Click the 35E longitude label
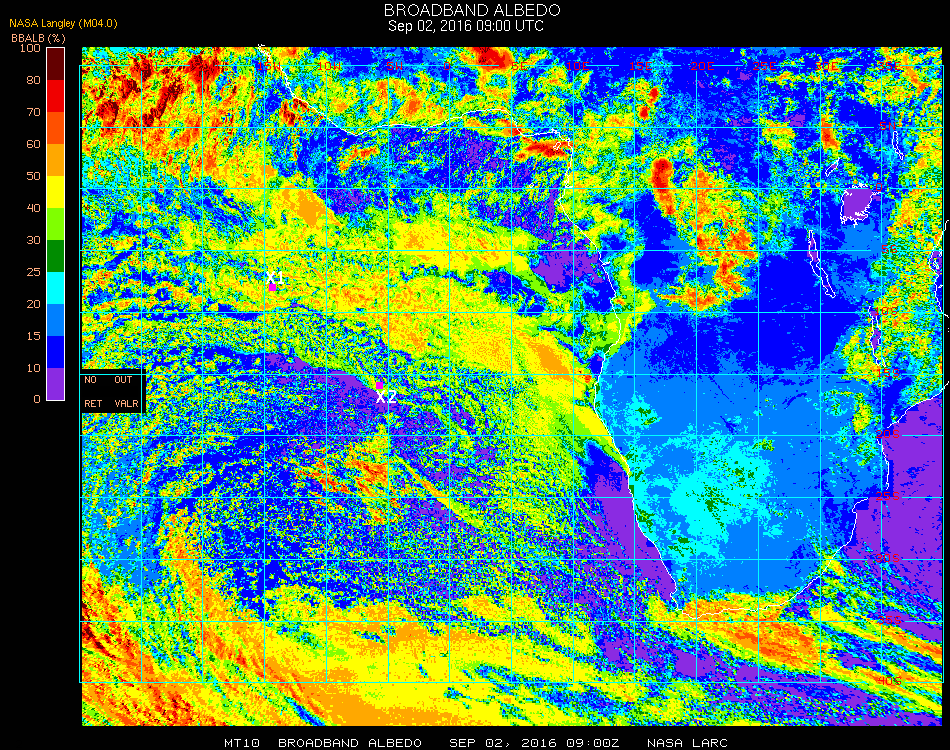The height and width of the screenshot is (750, 950). pos(889,66)
